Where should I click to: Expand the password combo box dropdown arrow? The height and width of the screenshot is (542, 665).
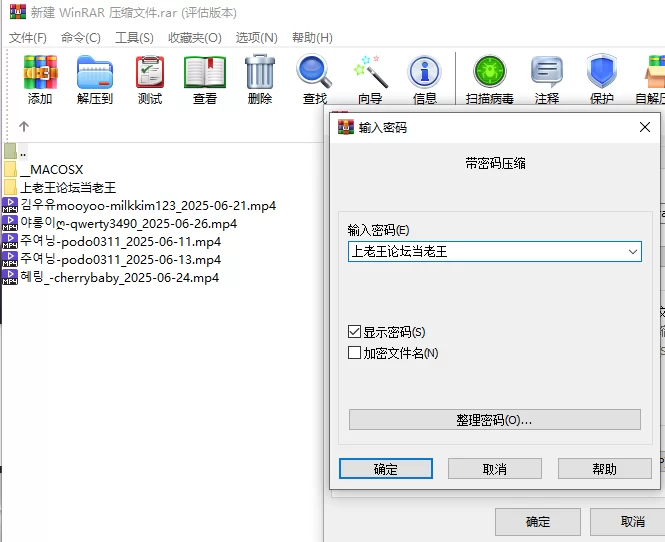633,251
